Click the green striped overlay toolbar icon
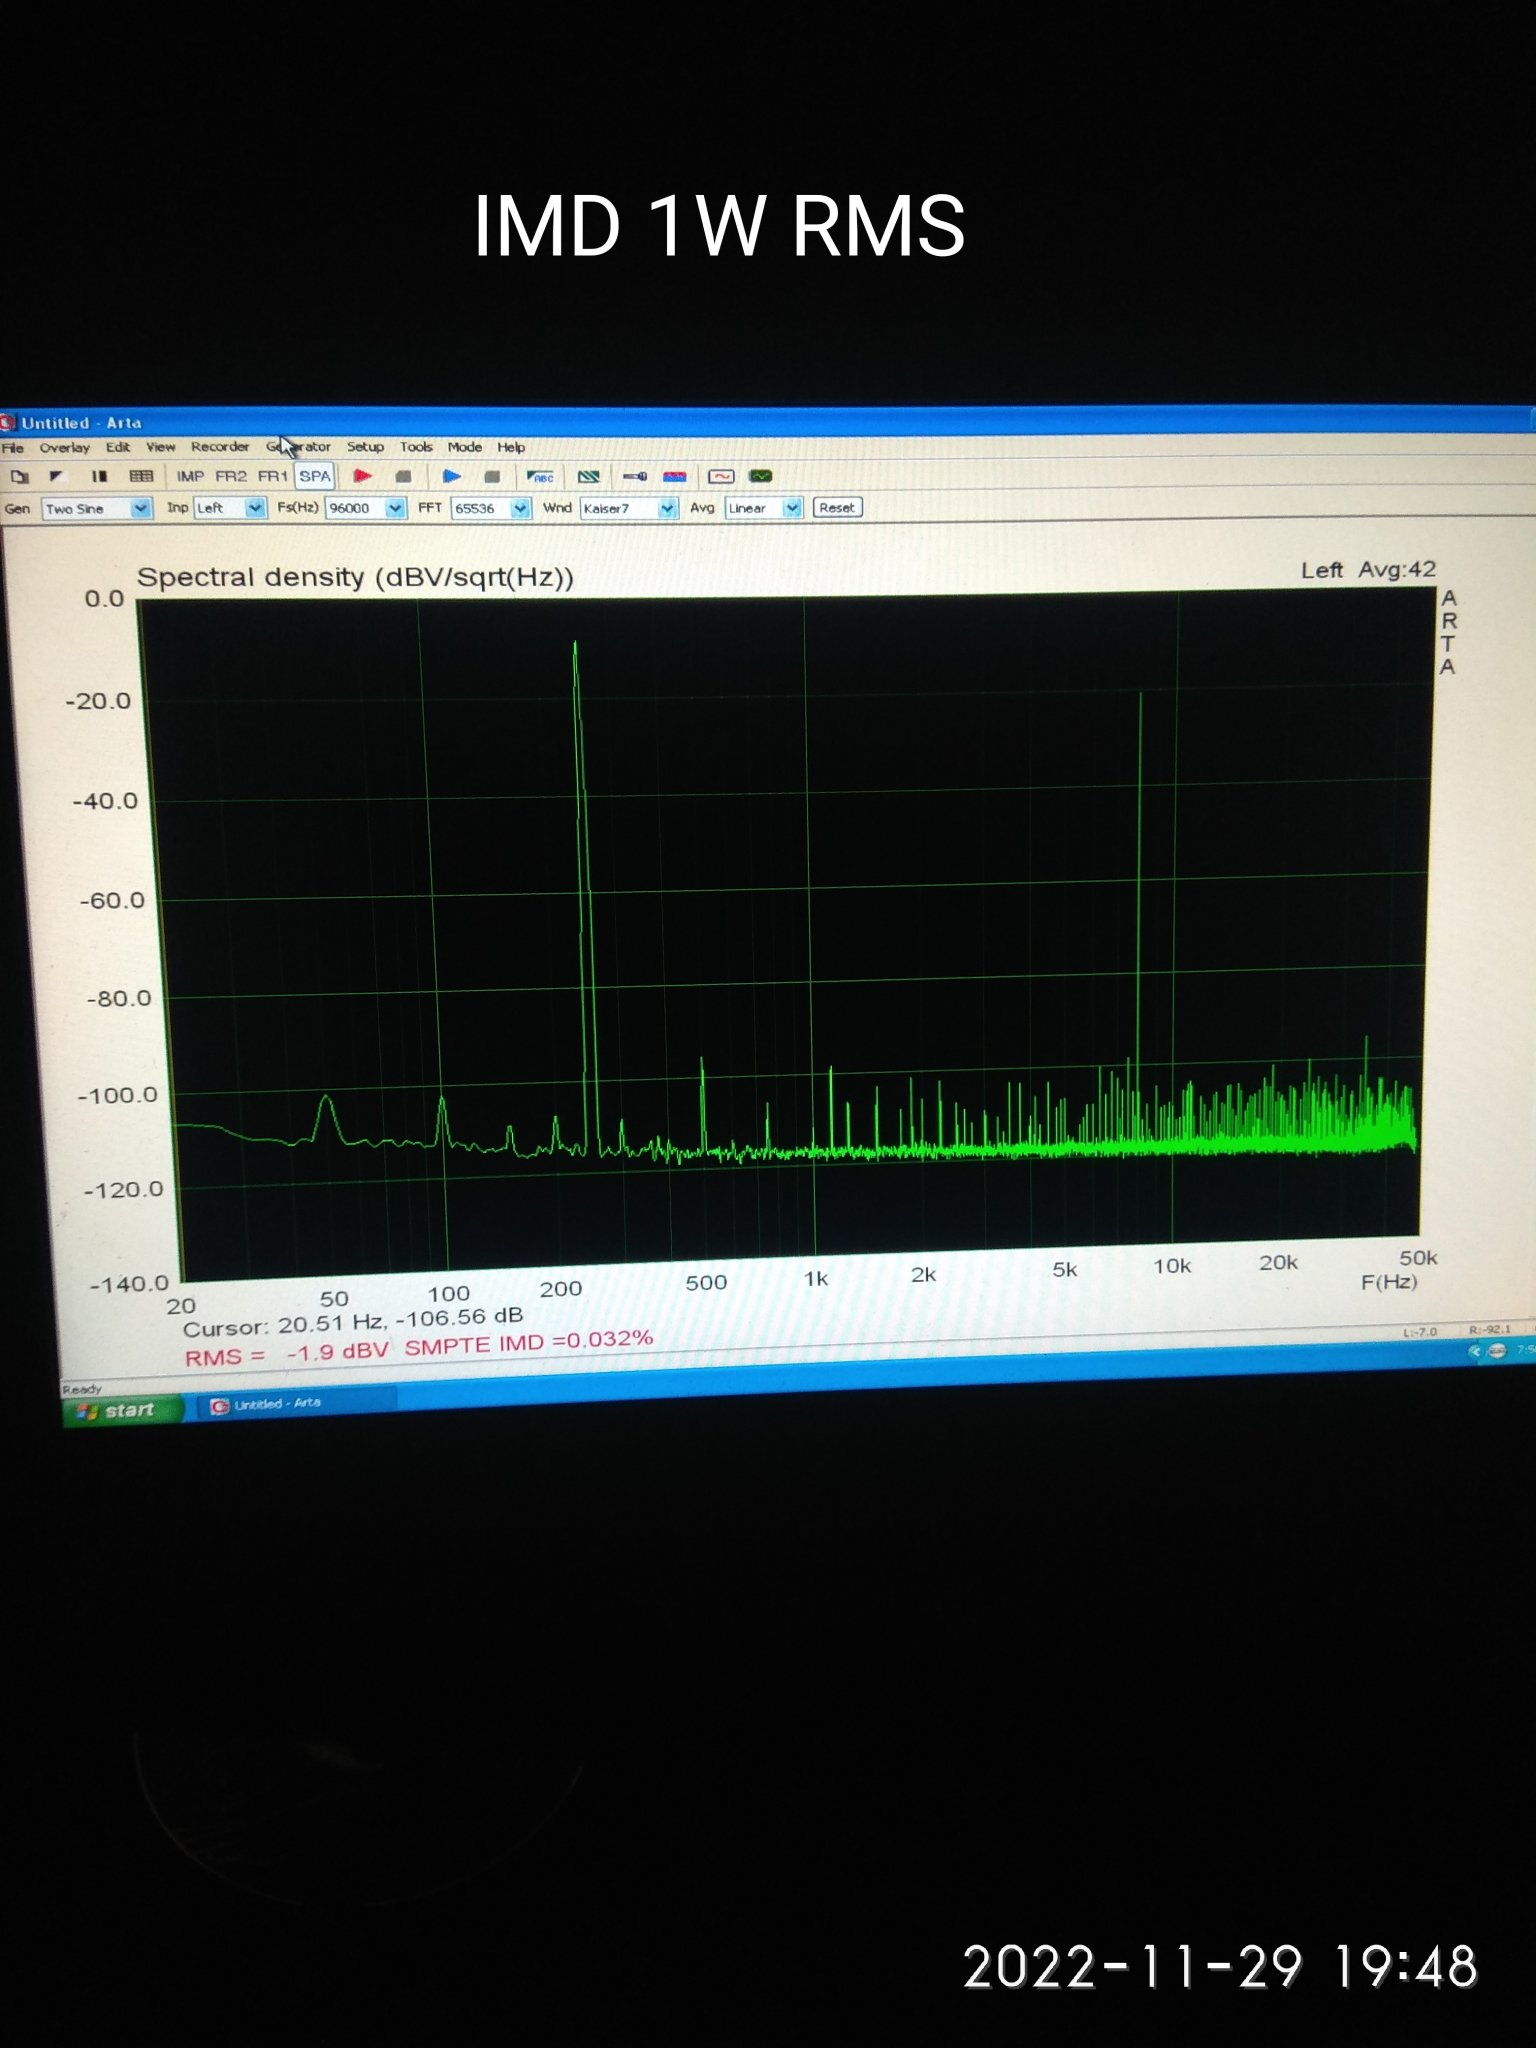The height and width of the screenshot is (2048, 1536). (x=589, y=477)
